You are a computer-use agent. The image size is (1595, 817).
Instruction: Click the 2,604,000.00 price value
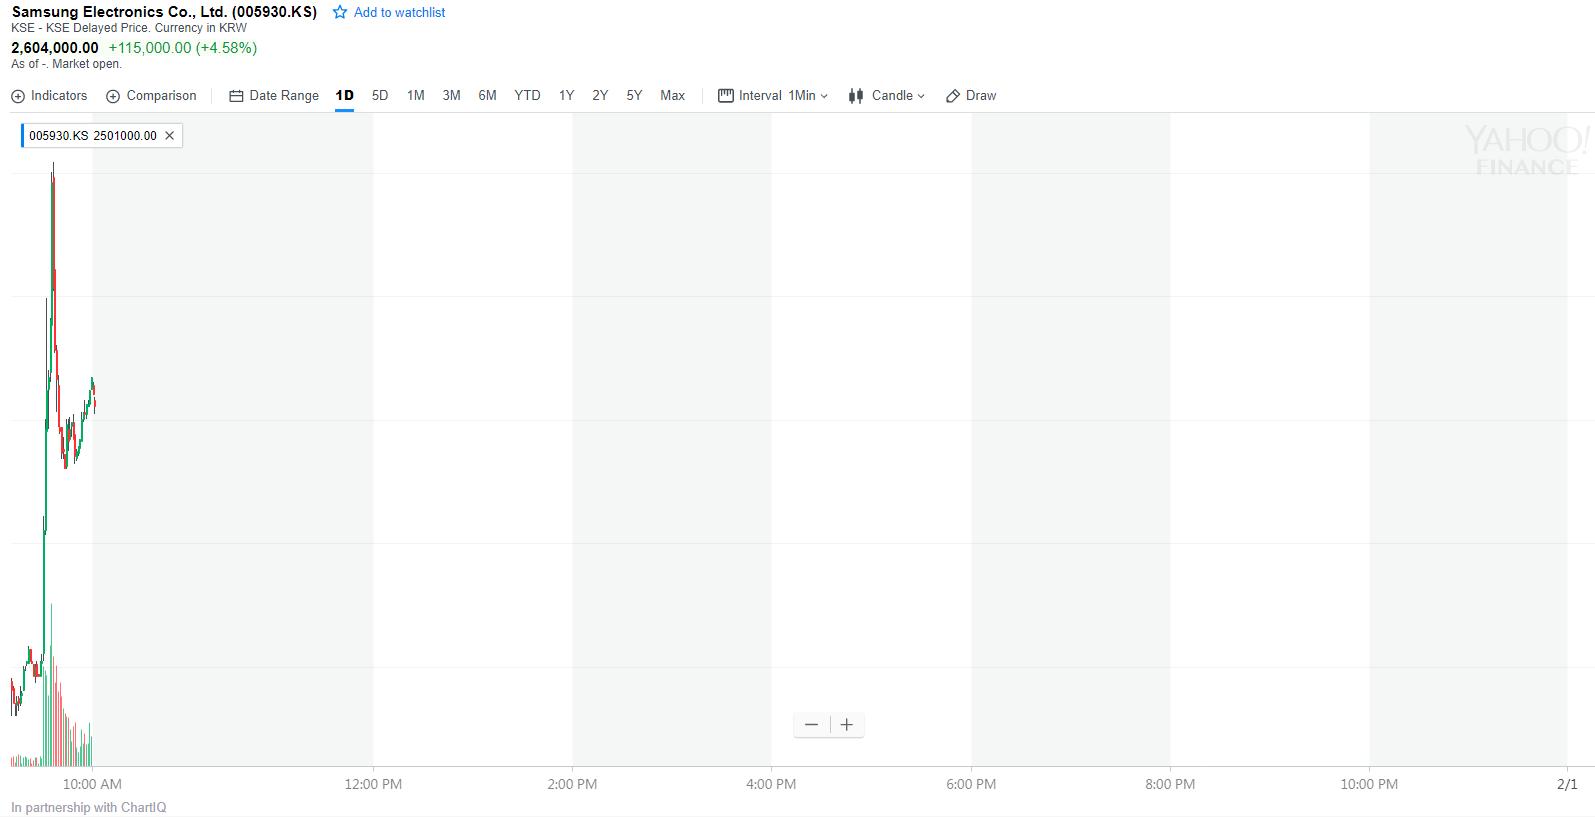tap(55, 48)
